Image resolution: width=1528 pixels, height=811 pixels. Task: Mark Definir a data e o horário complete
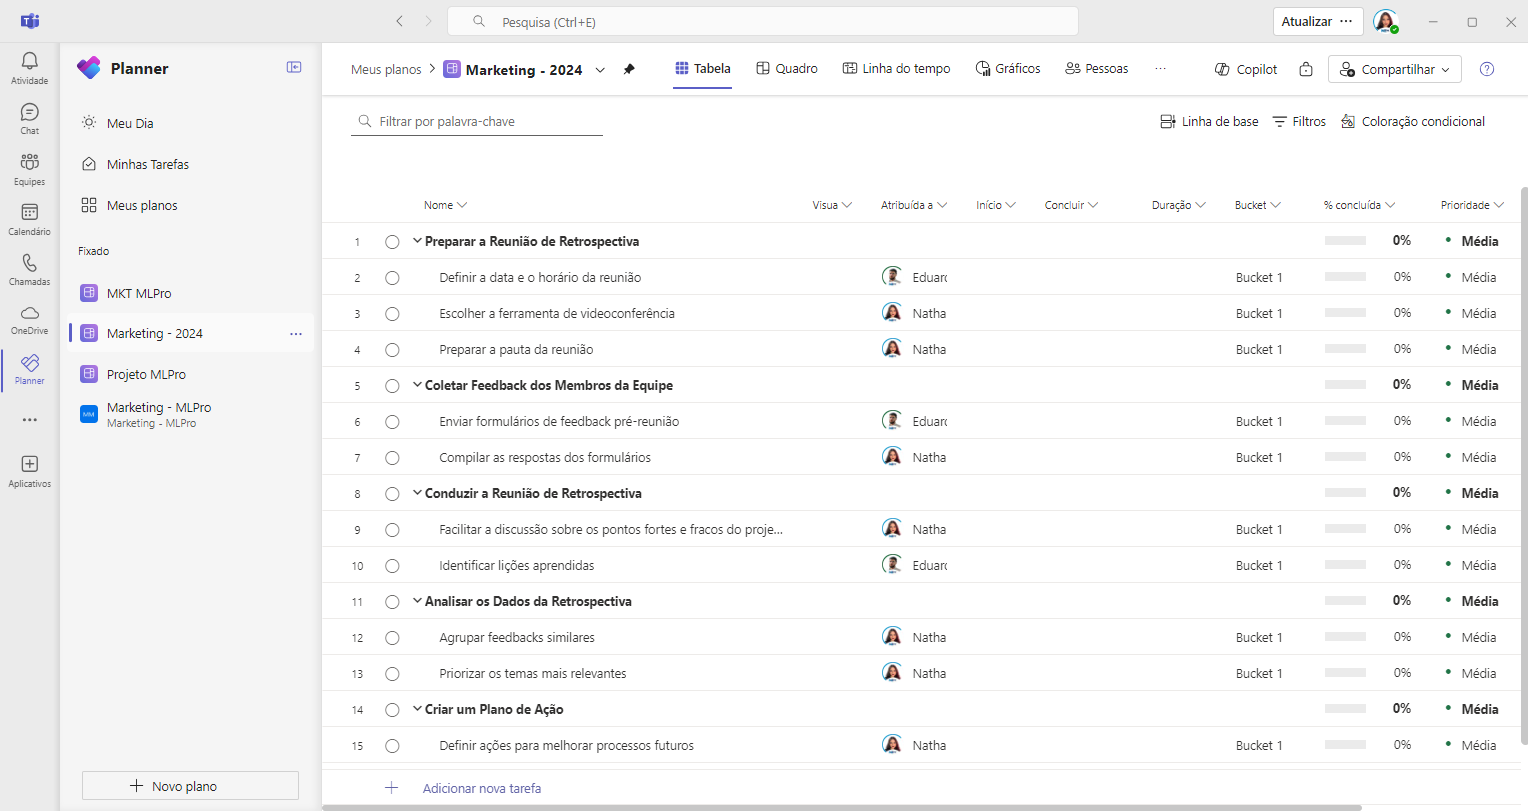392,278
